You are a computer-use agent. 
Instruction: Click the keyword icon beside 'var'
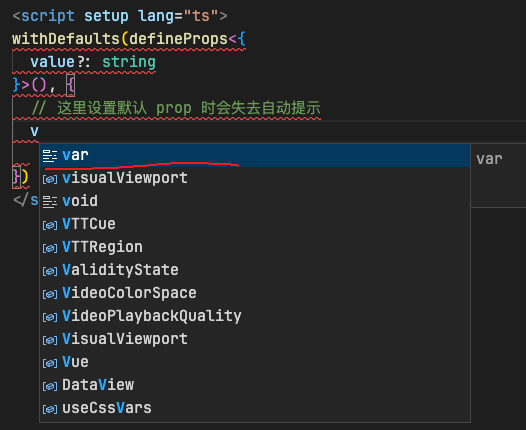50,156
